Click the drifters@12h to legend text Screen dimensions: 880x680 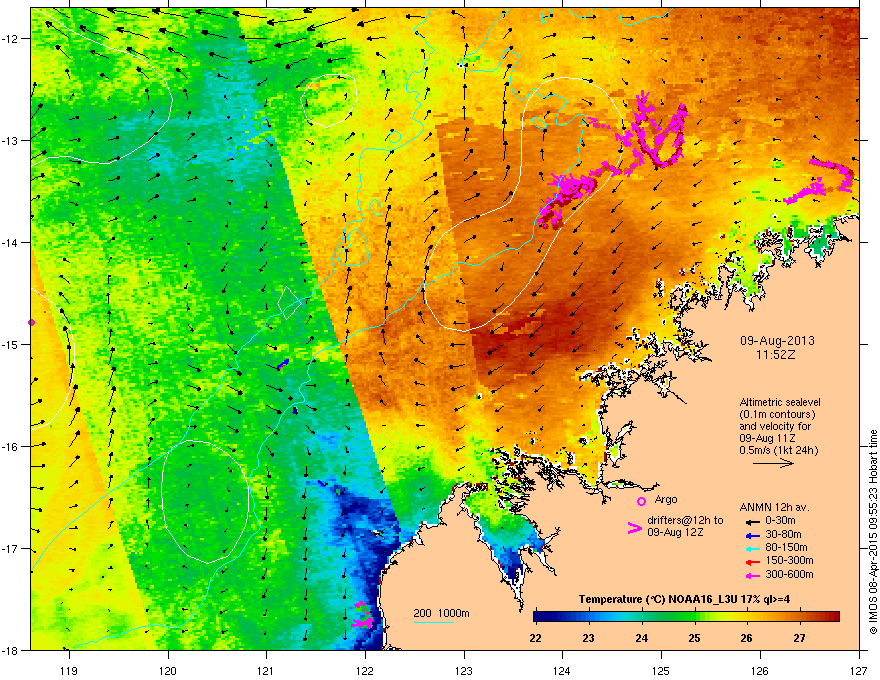[x=685, y=521]
